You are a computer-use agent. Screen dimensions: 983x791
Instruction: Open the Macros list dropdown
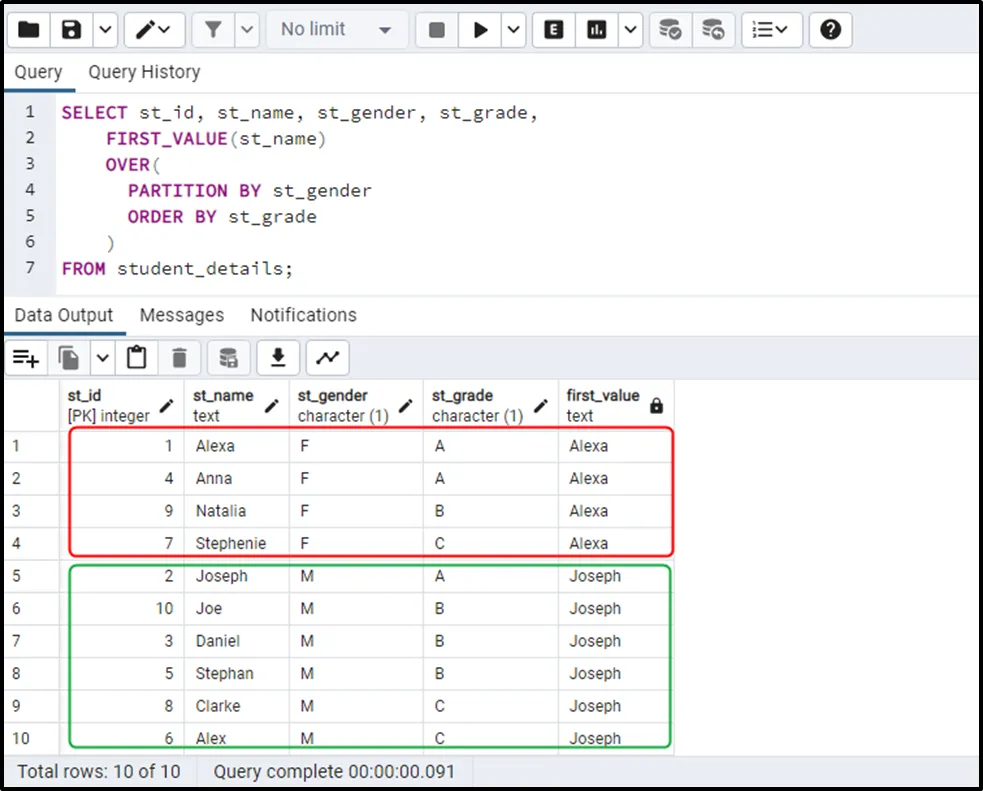pyautogui.click(x=771, y=30)
